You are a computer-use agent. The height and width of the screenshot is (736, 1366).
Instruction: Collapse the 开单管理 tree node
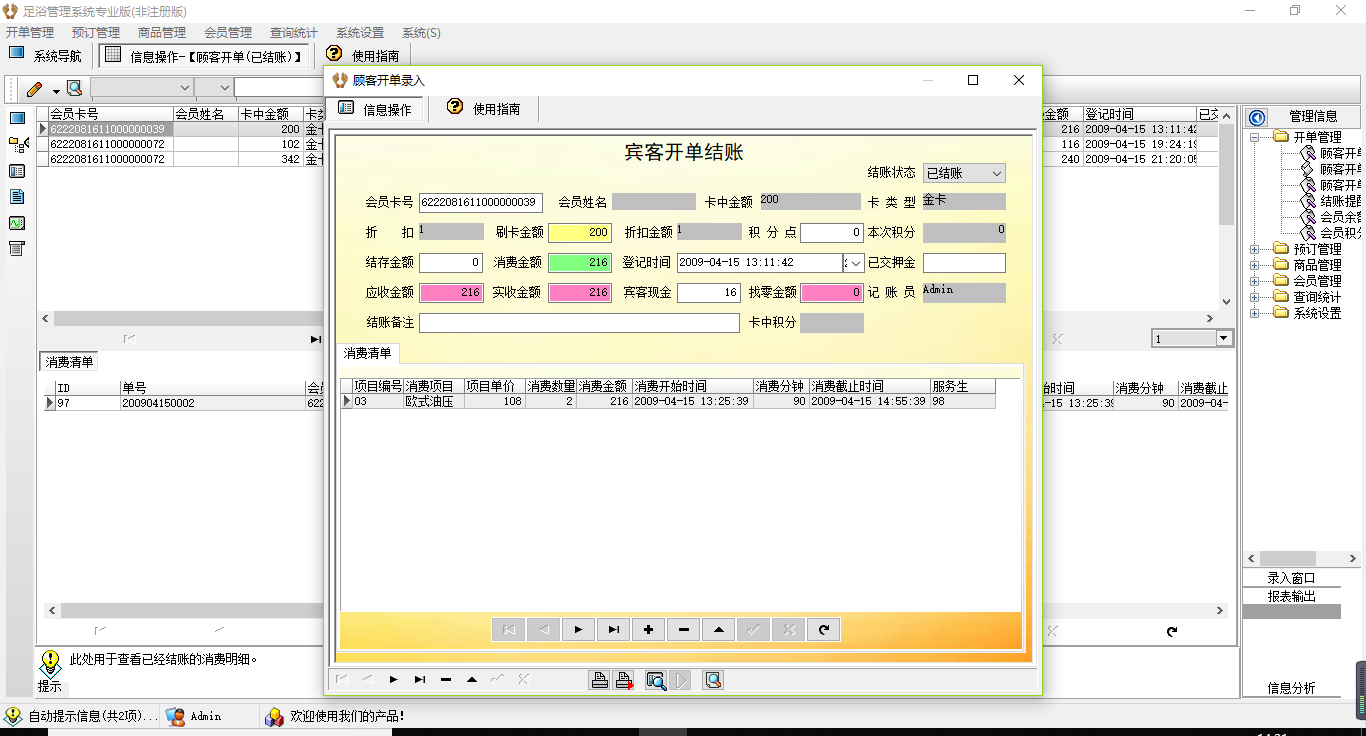coord(1255,137)
